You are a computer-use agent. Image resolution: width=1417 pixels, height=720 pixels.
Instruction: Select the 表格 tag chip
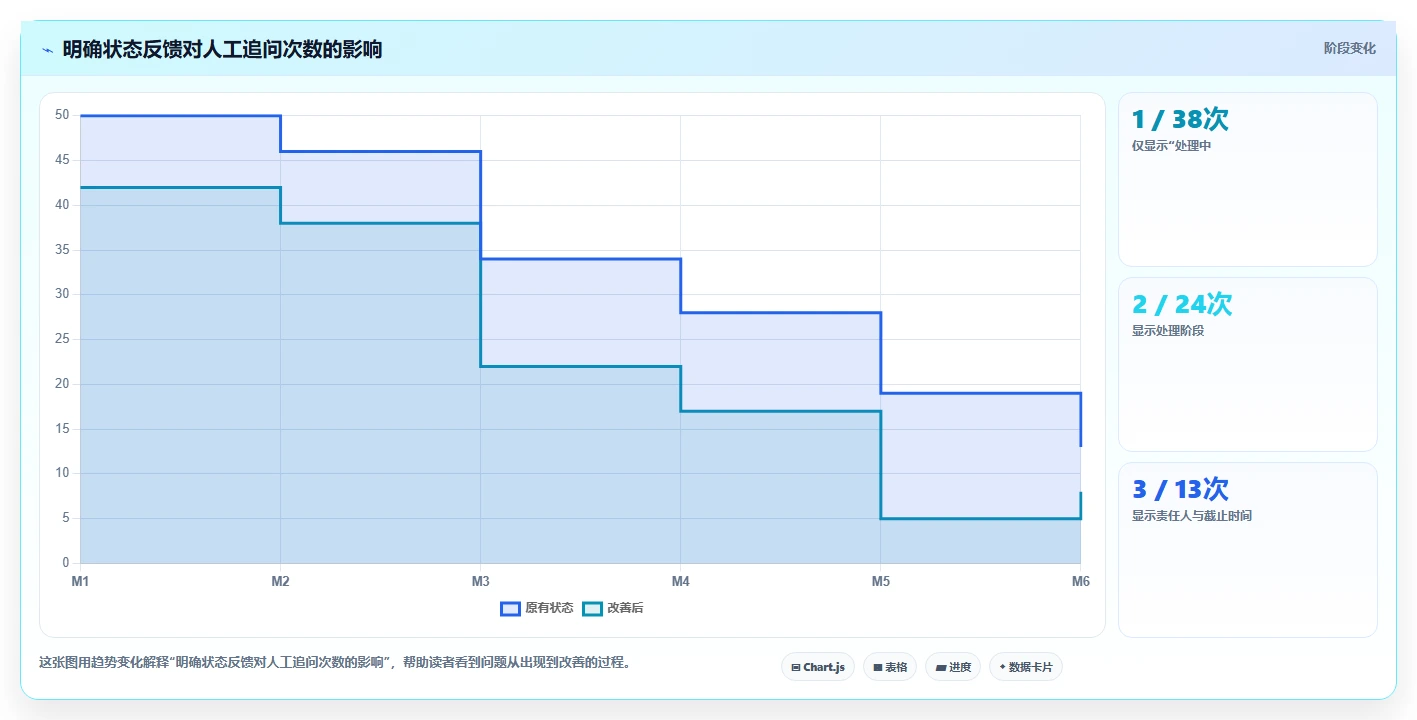(890, 667)
